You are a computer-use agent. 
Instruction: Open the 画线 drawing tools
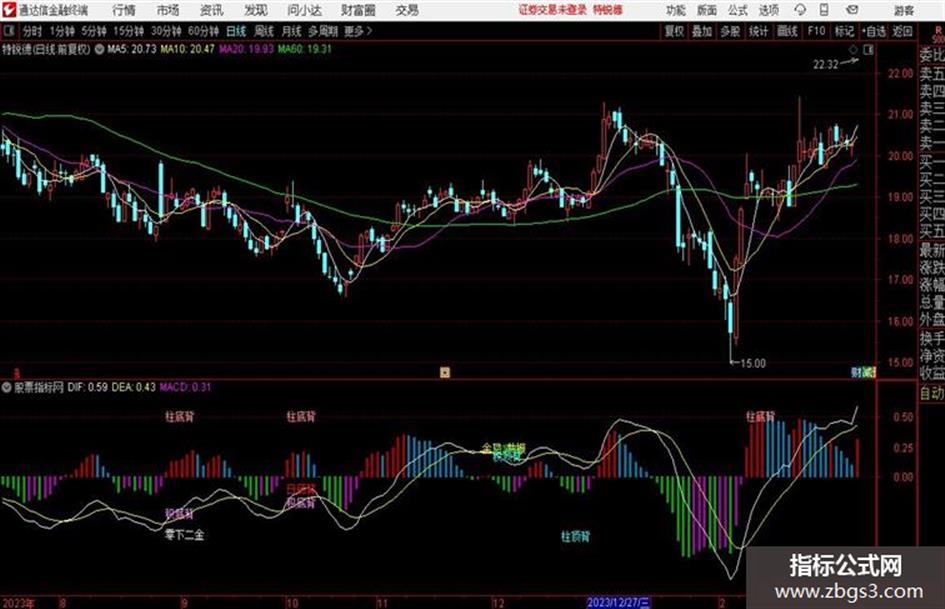[x=787, y=31]
